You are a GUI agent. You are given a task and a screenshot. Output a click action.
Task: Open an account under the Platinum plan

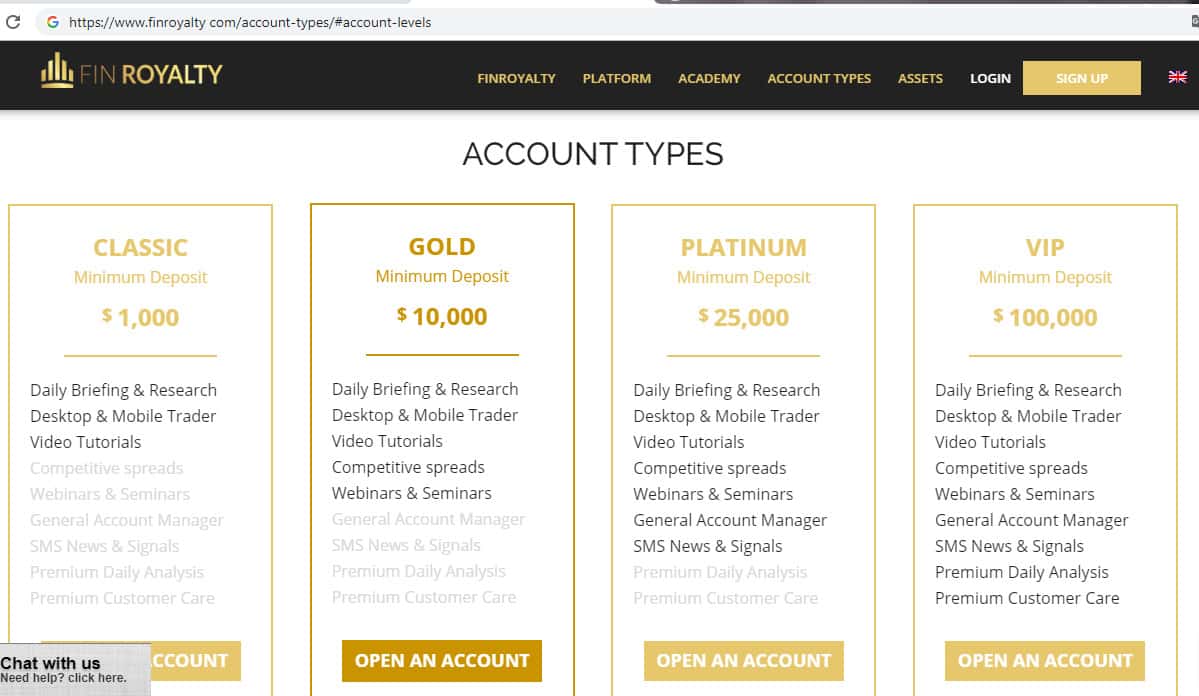[x=743, y=661]
